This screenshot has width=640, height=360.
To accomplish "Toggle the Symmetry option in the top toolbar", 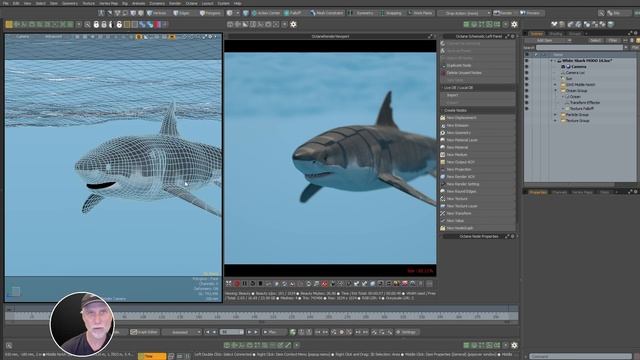I will click(362, 13).
